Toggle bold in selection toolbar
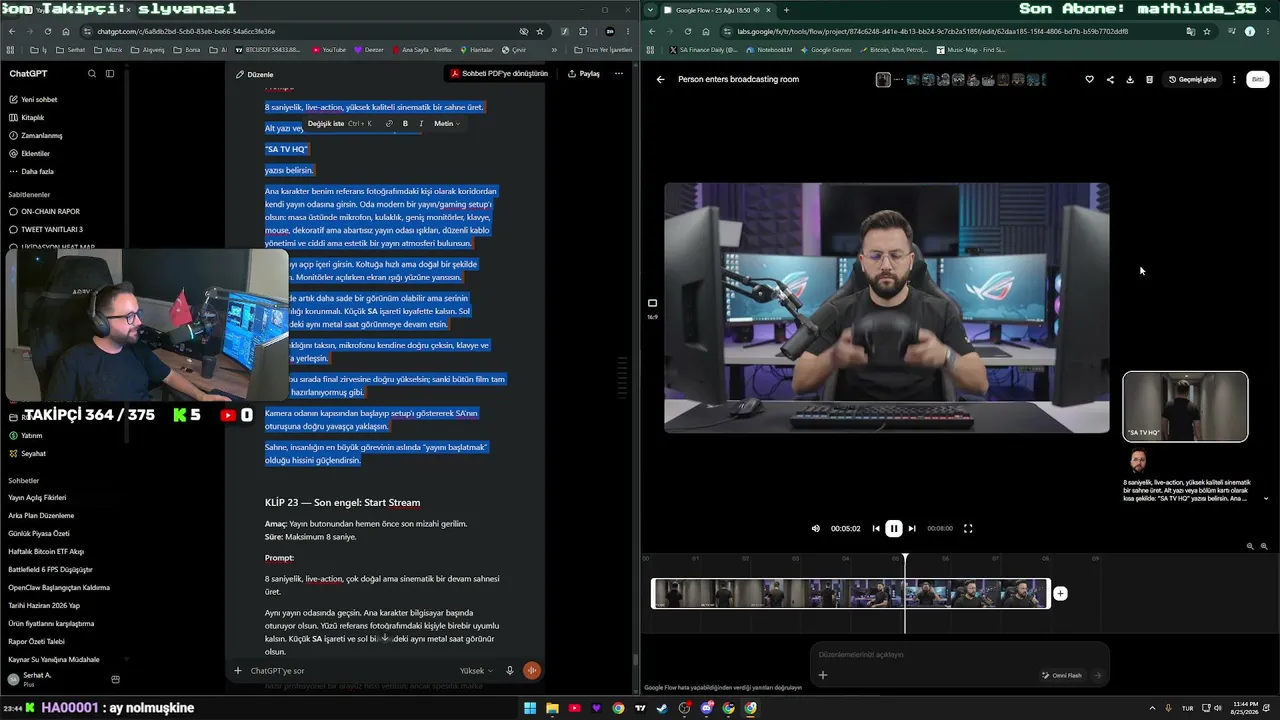Image resolution: width=1280 pixels, height=720 pixels. [405, 123]
